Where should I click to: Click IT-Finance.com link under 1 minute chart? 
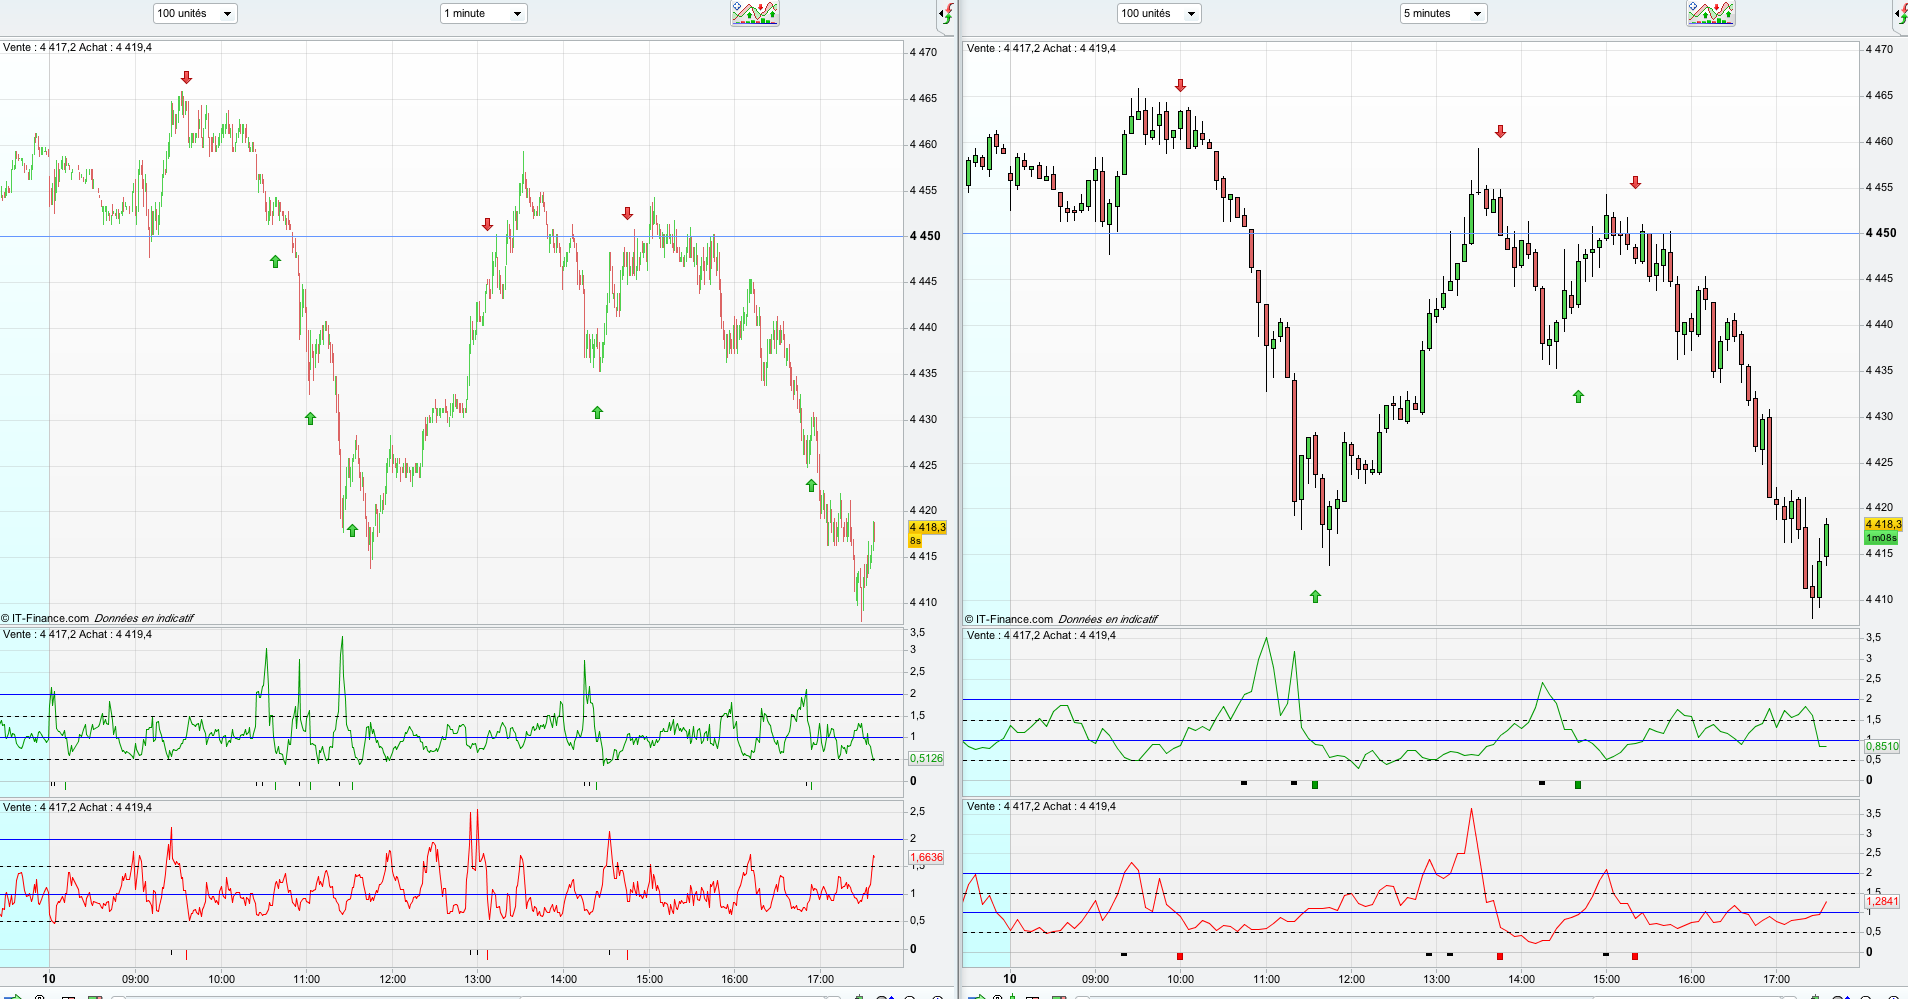click(x=50, y=618)
